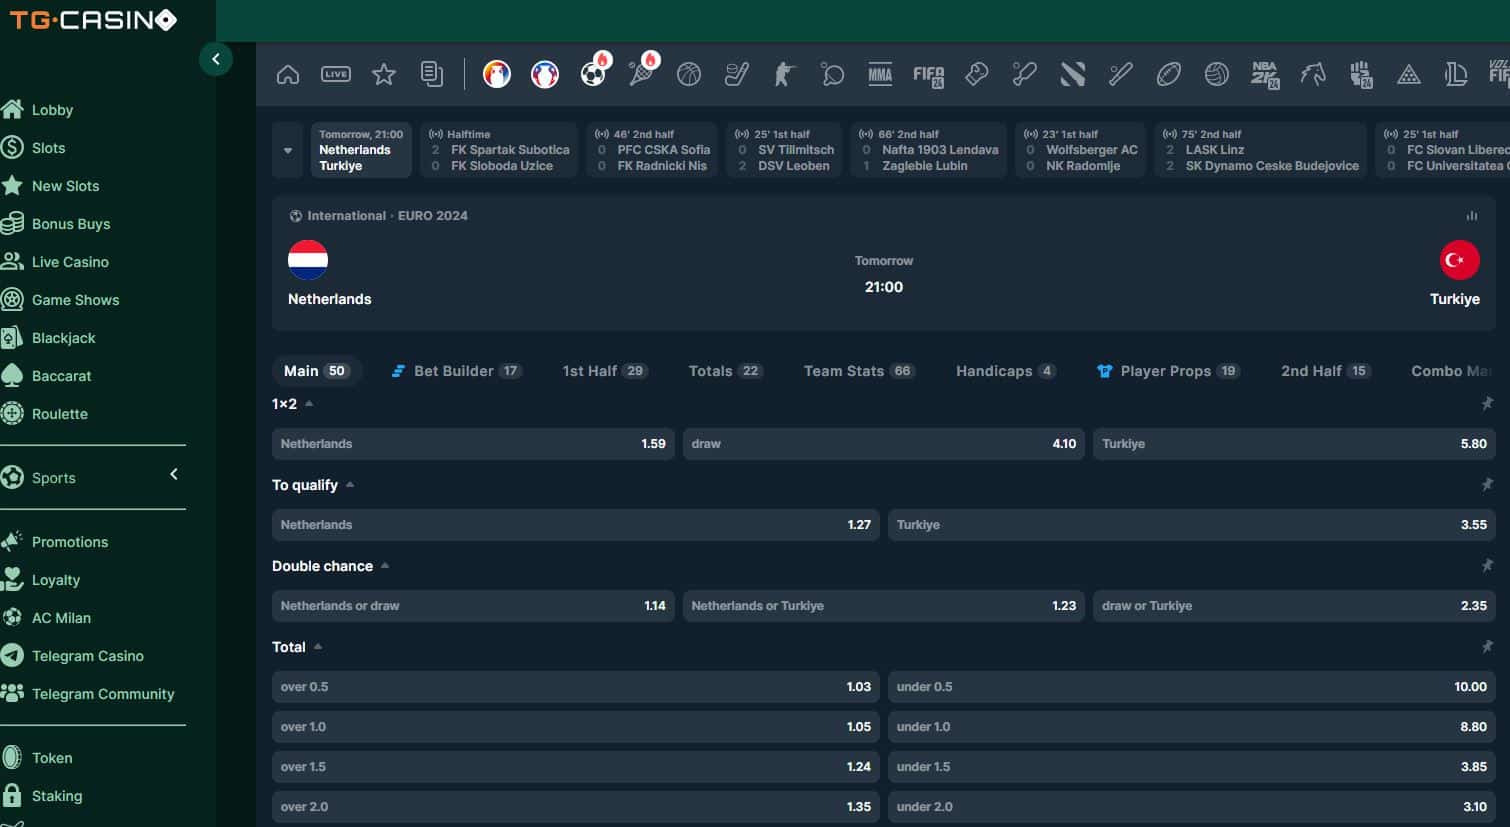Screen dimensions: 1510x827
Task: Select the horse racing icon
Action: (x=1313, y=74)
